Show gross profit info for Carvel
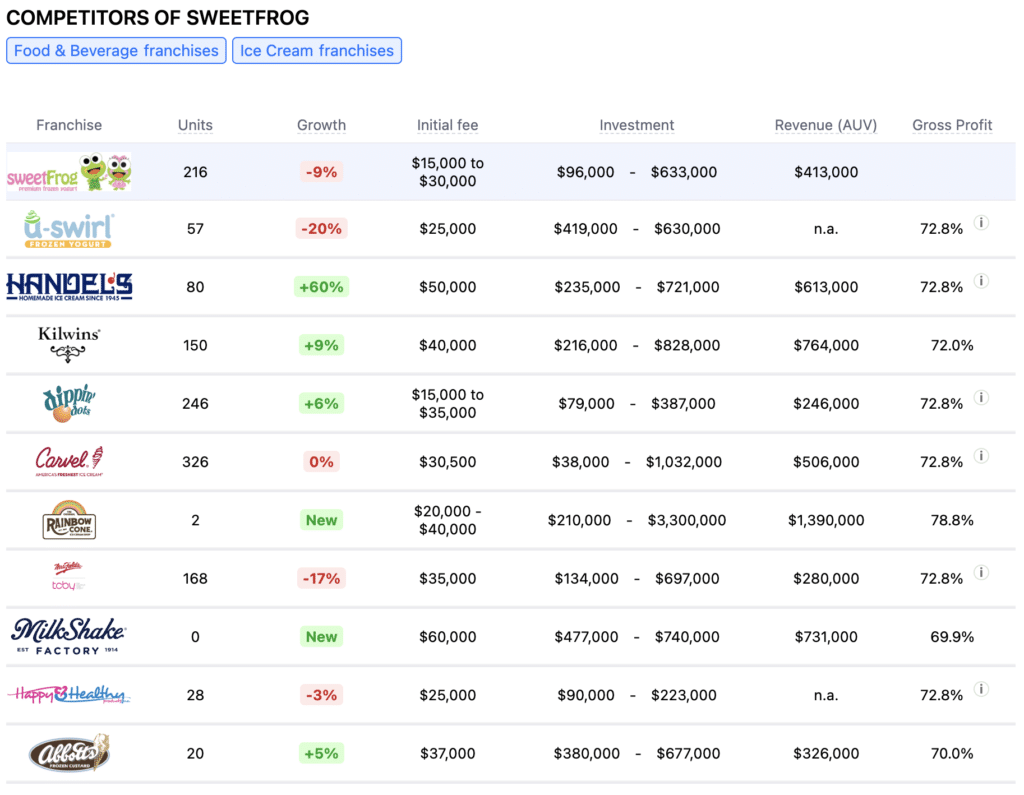The height and width of the screenshot is (795, 1024). [981, 456]
